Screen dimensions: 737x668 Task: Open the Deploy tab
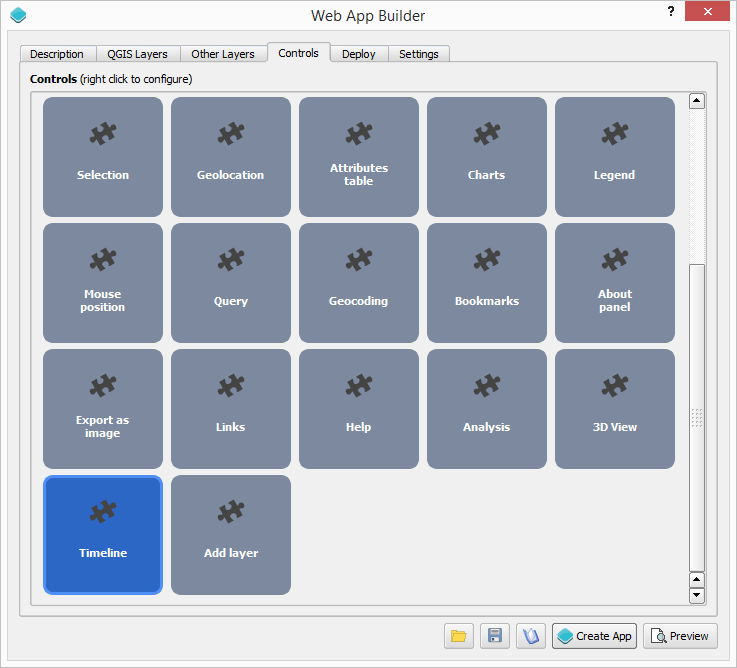(x=358, y=54)
